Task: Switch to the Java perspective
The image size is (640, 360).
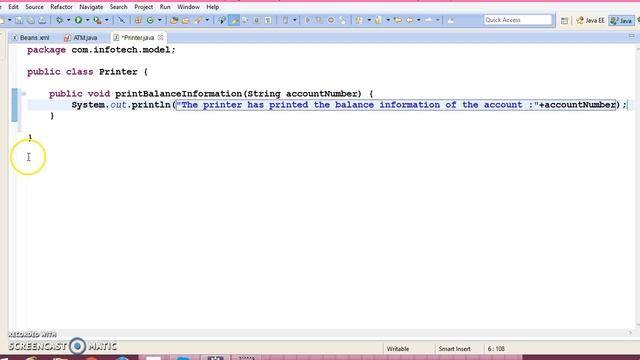Action: [x=621, y=20]
